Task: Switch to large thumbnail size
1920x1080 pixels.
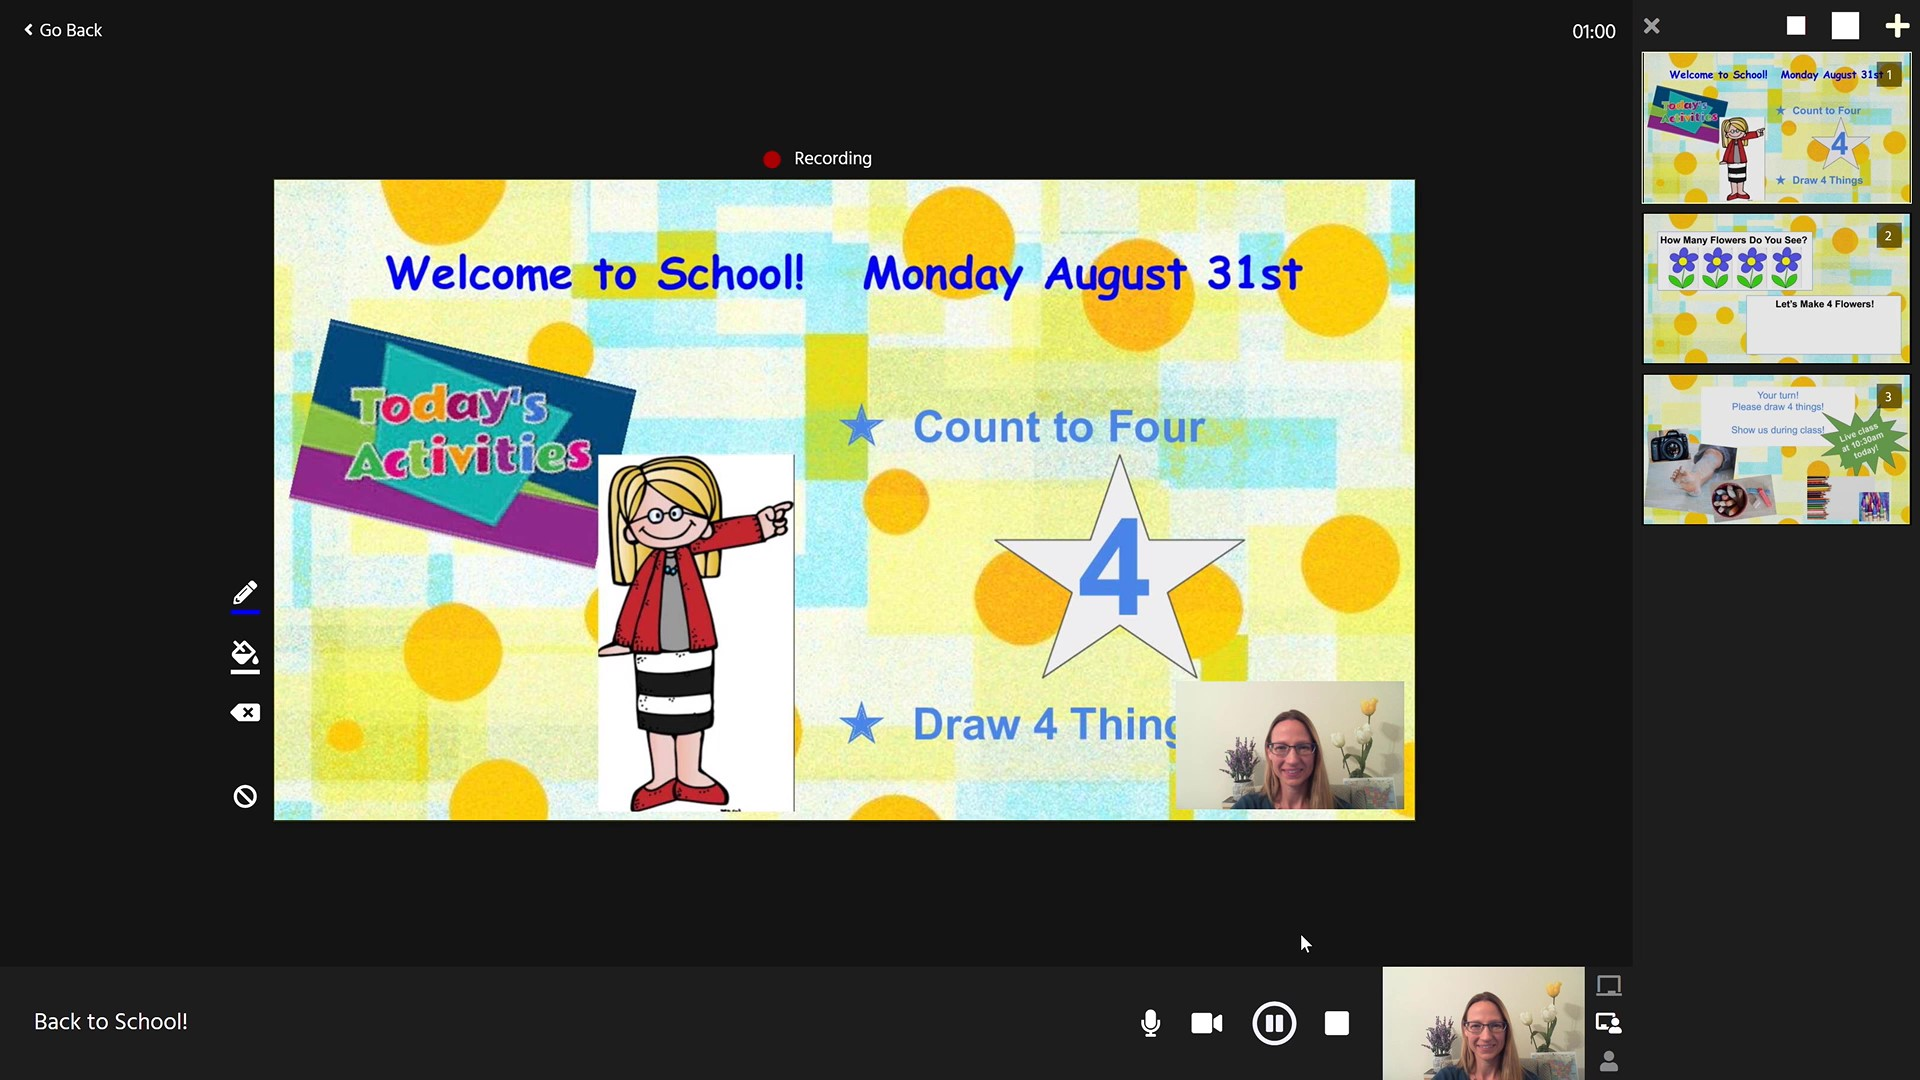Action: (x=1845, y=26)
